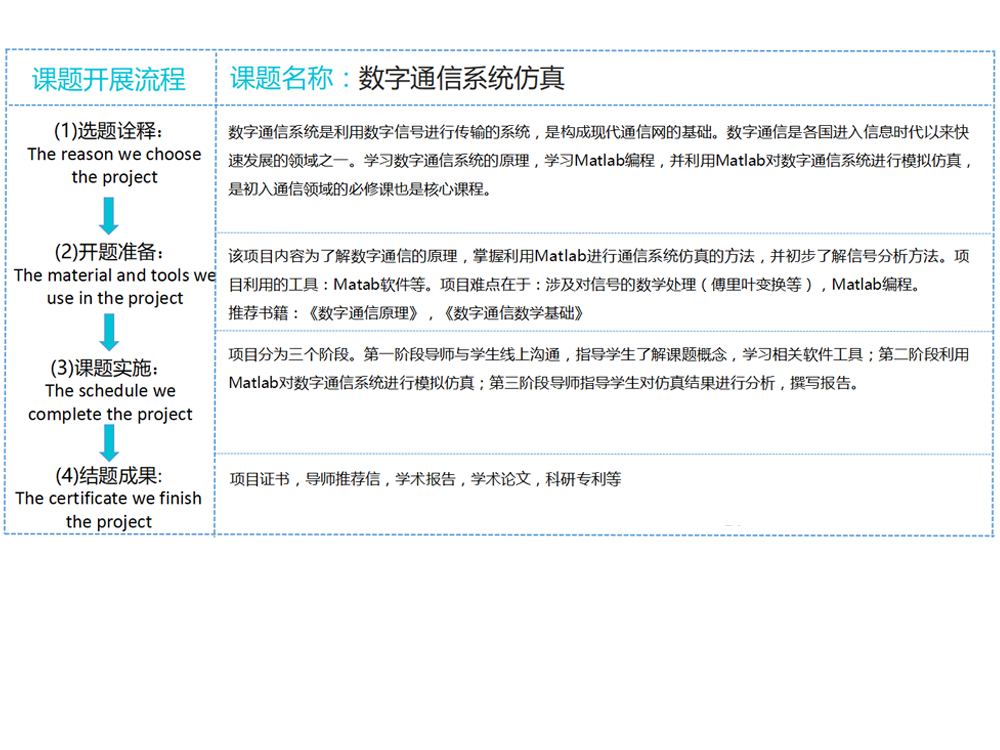
Task: Click the line beginning 是初入通信领域的必修课
Action: [360, 189]
